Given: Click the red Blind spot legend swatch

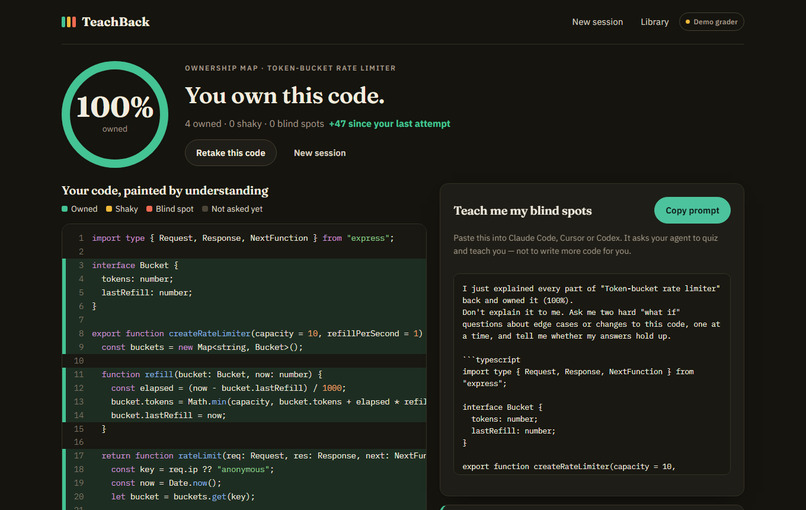Looking at the screenshot, I should point(149,209).
